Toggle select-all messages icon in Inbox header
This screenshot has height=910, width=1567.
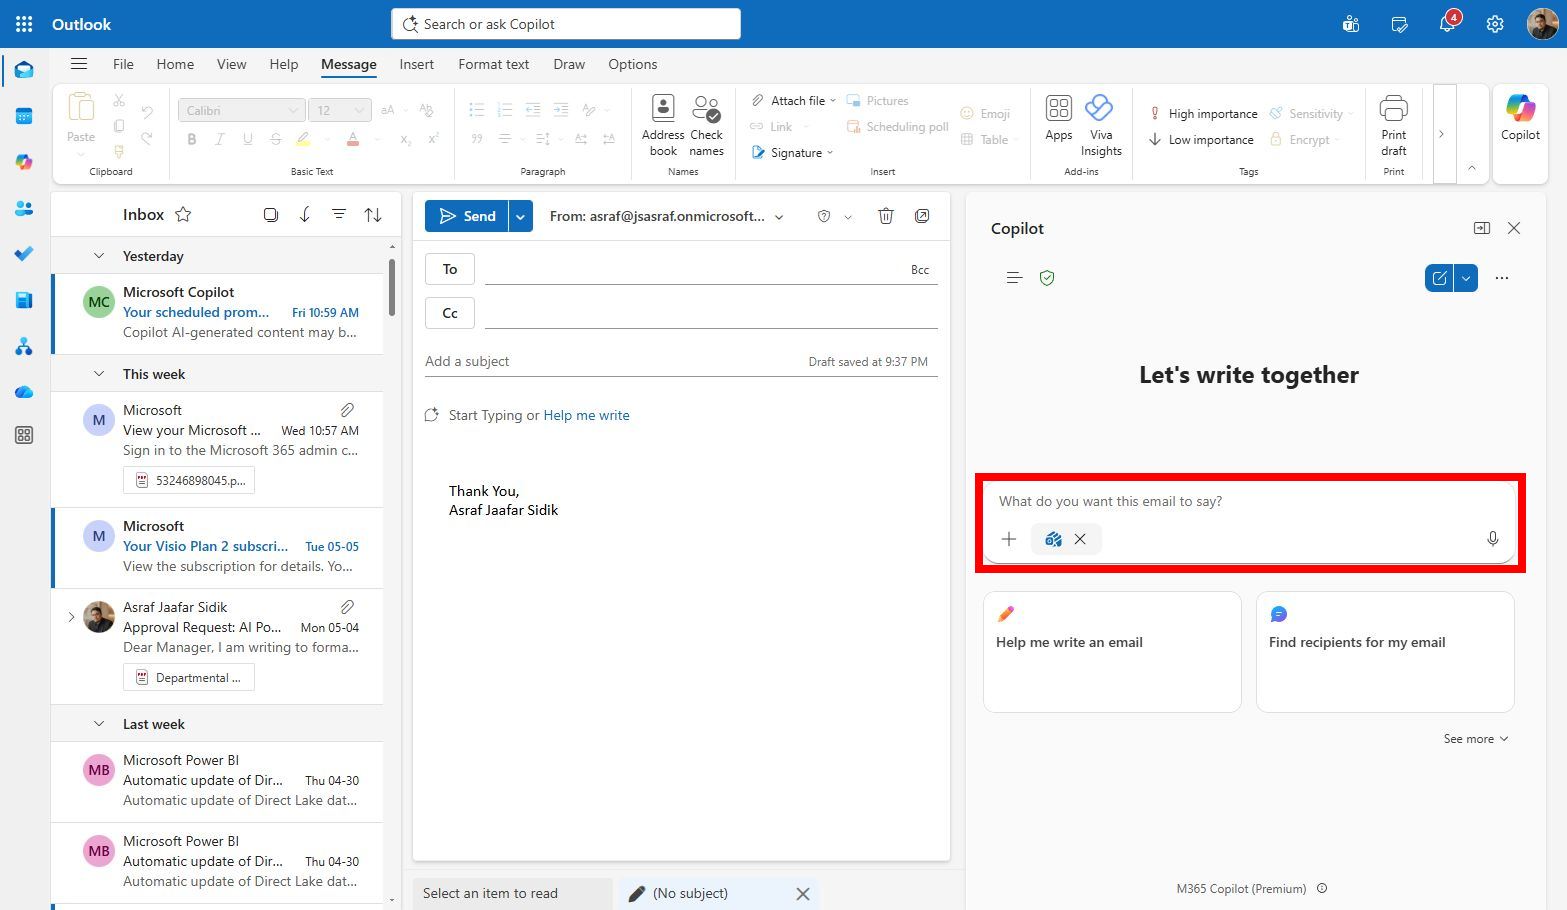[271, 214]
